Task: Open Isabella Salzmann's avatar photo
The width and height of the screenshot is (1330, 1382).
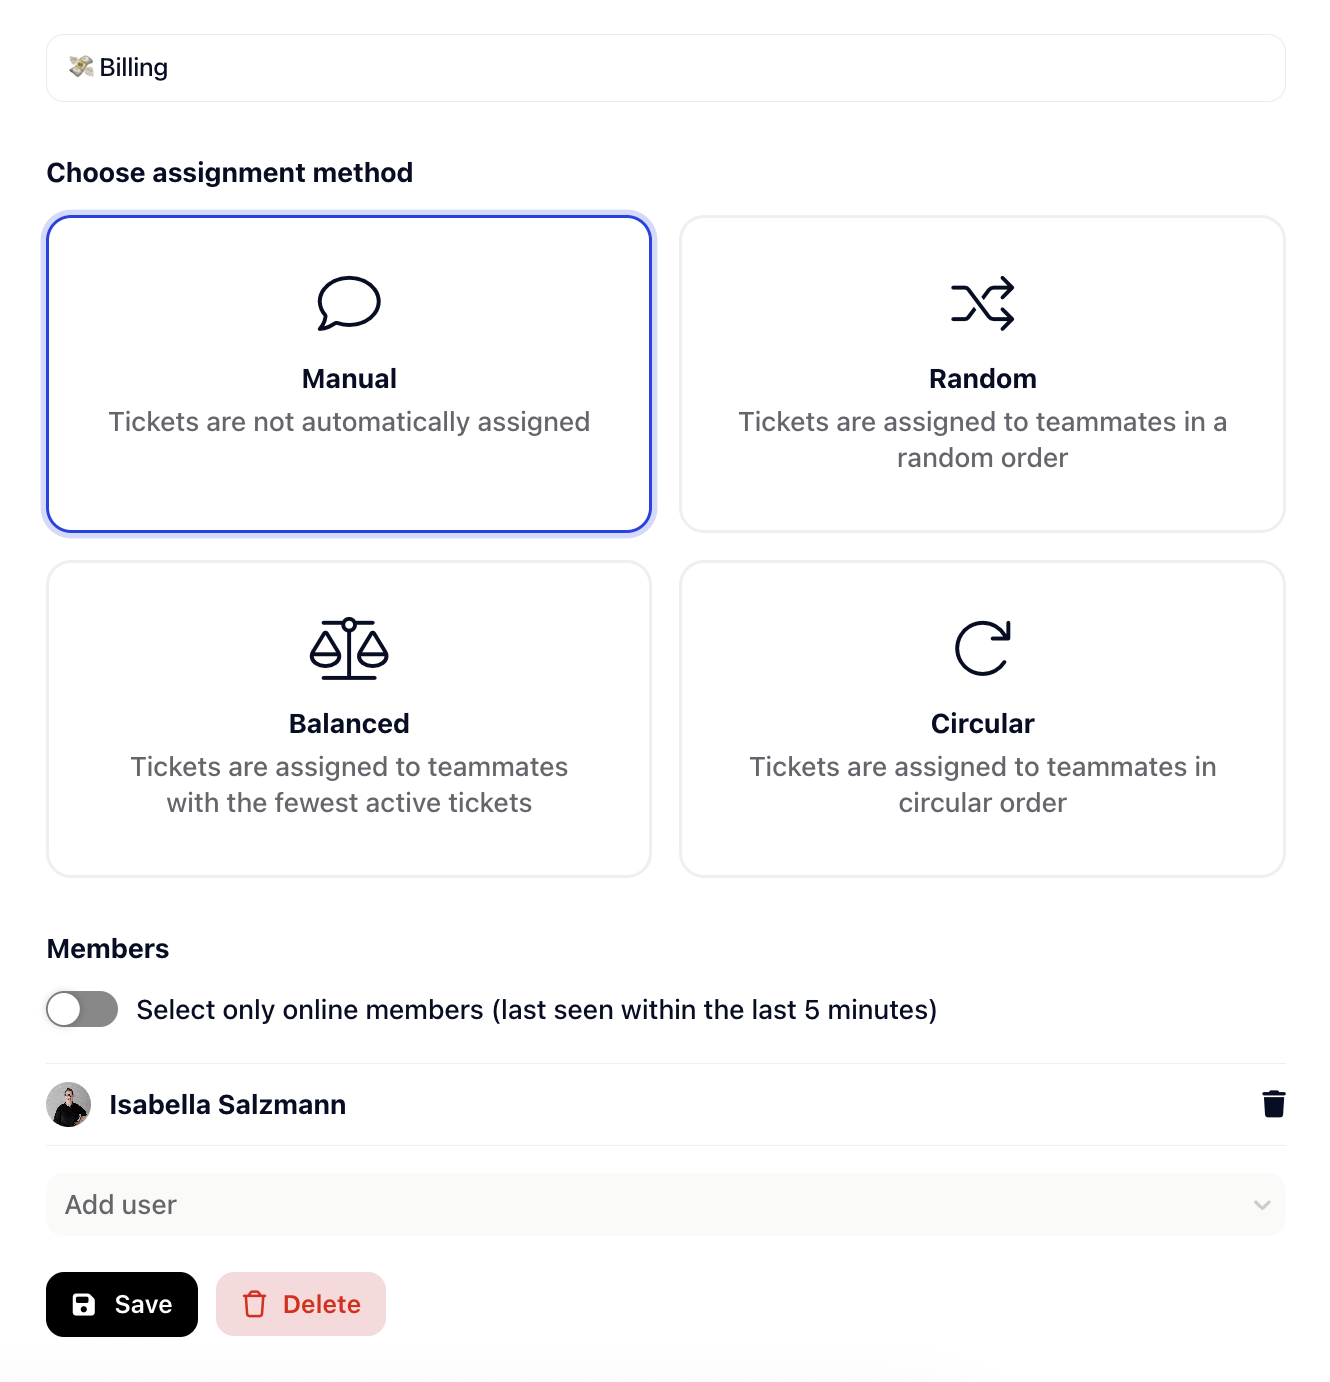Action: coord(68,1104)
